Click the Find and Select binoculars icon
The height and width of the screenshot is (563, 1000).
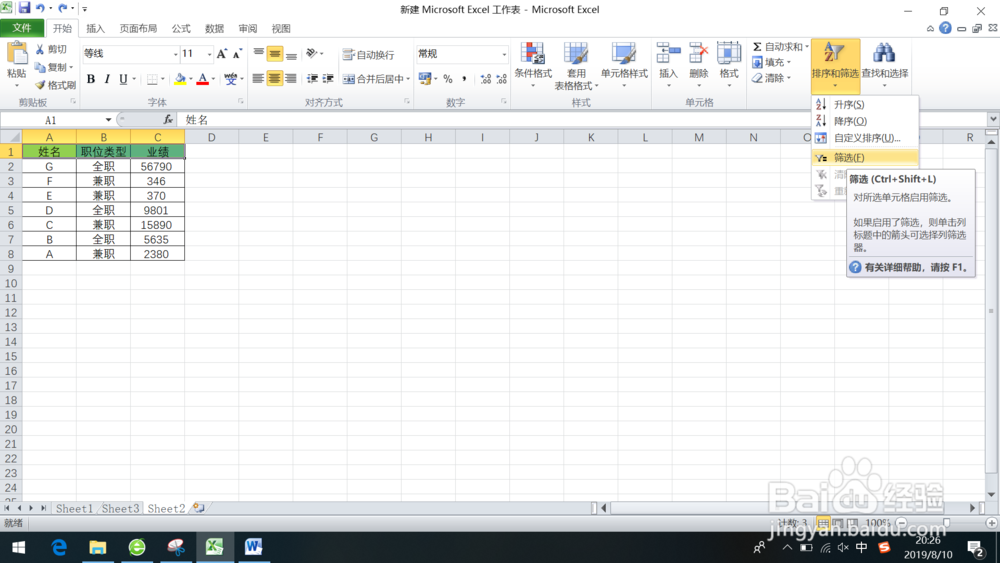(x=884, y=54)
